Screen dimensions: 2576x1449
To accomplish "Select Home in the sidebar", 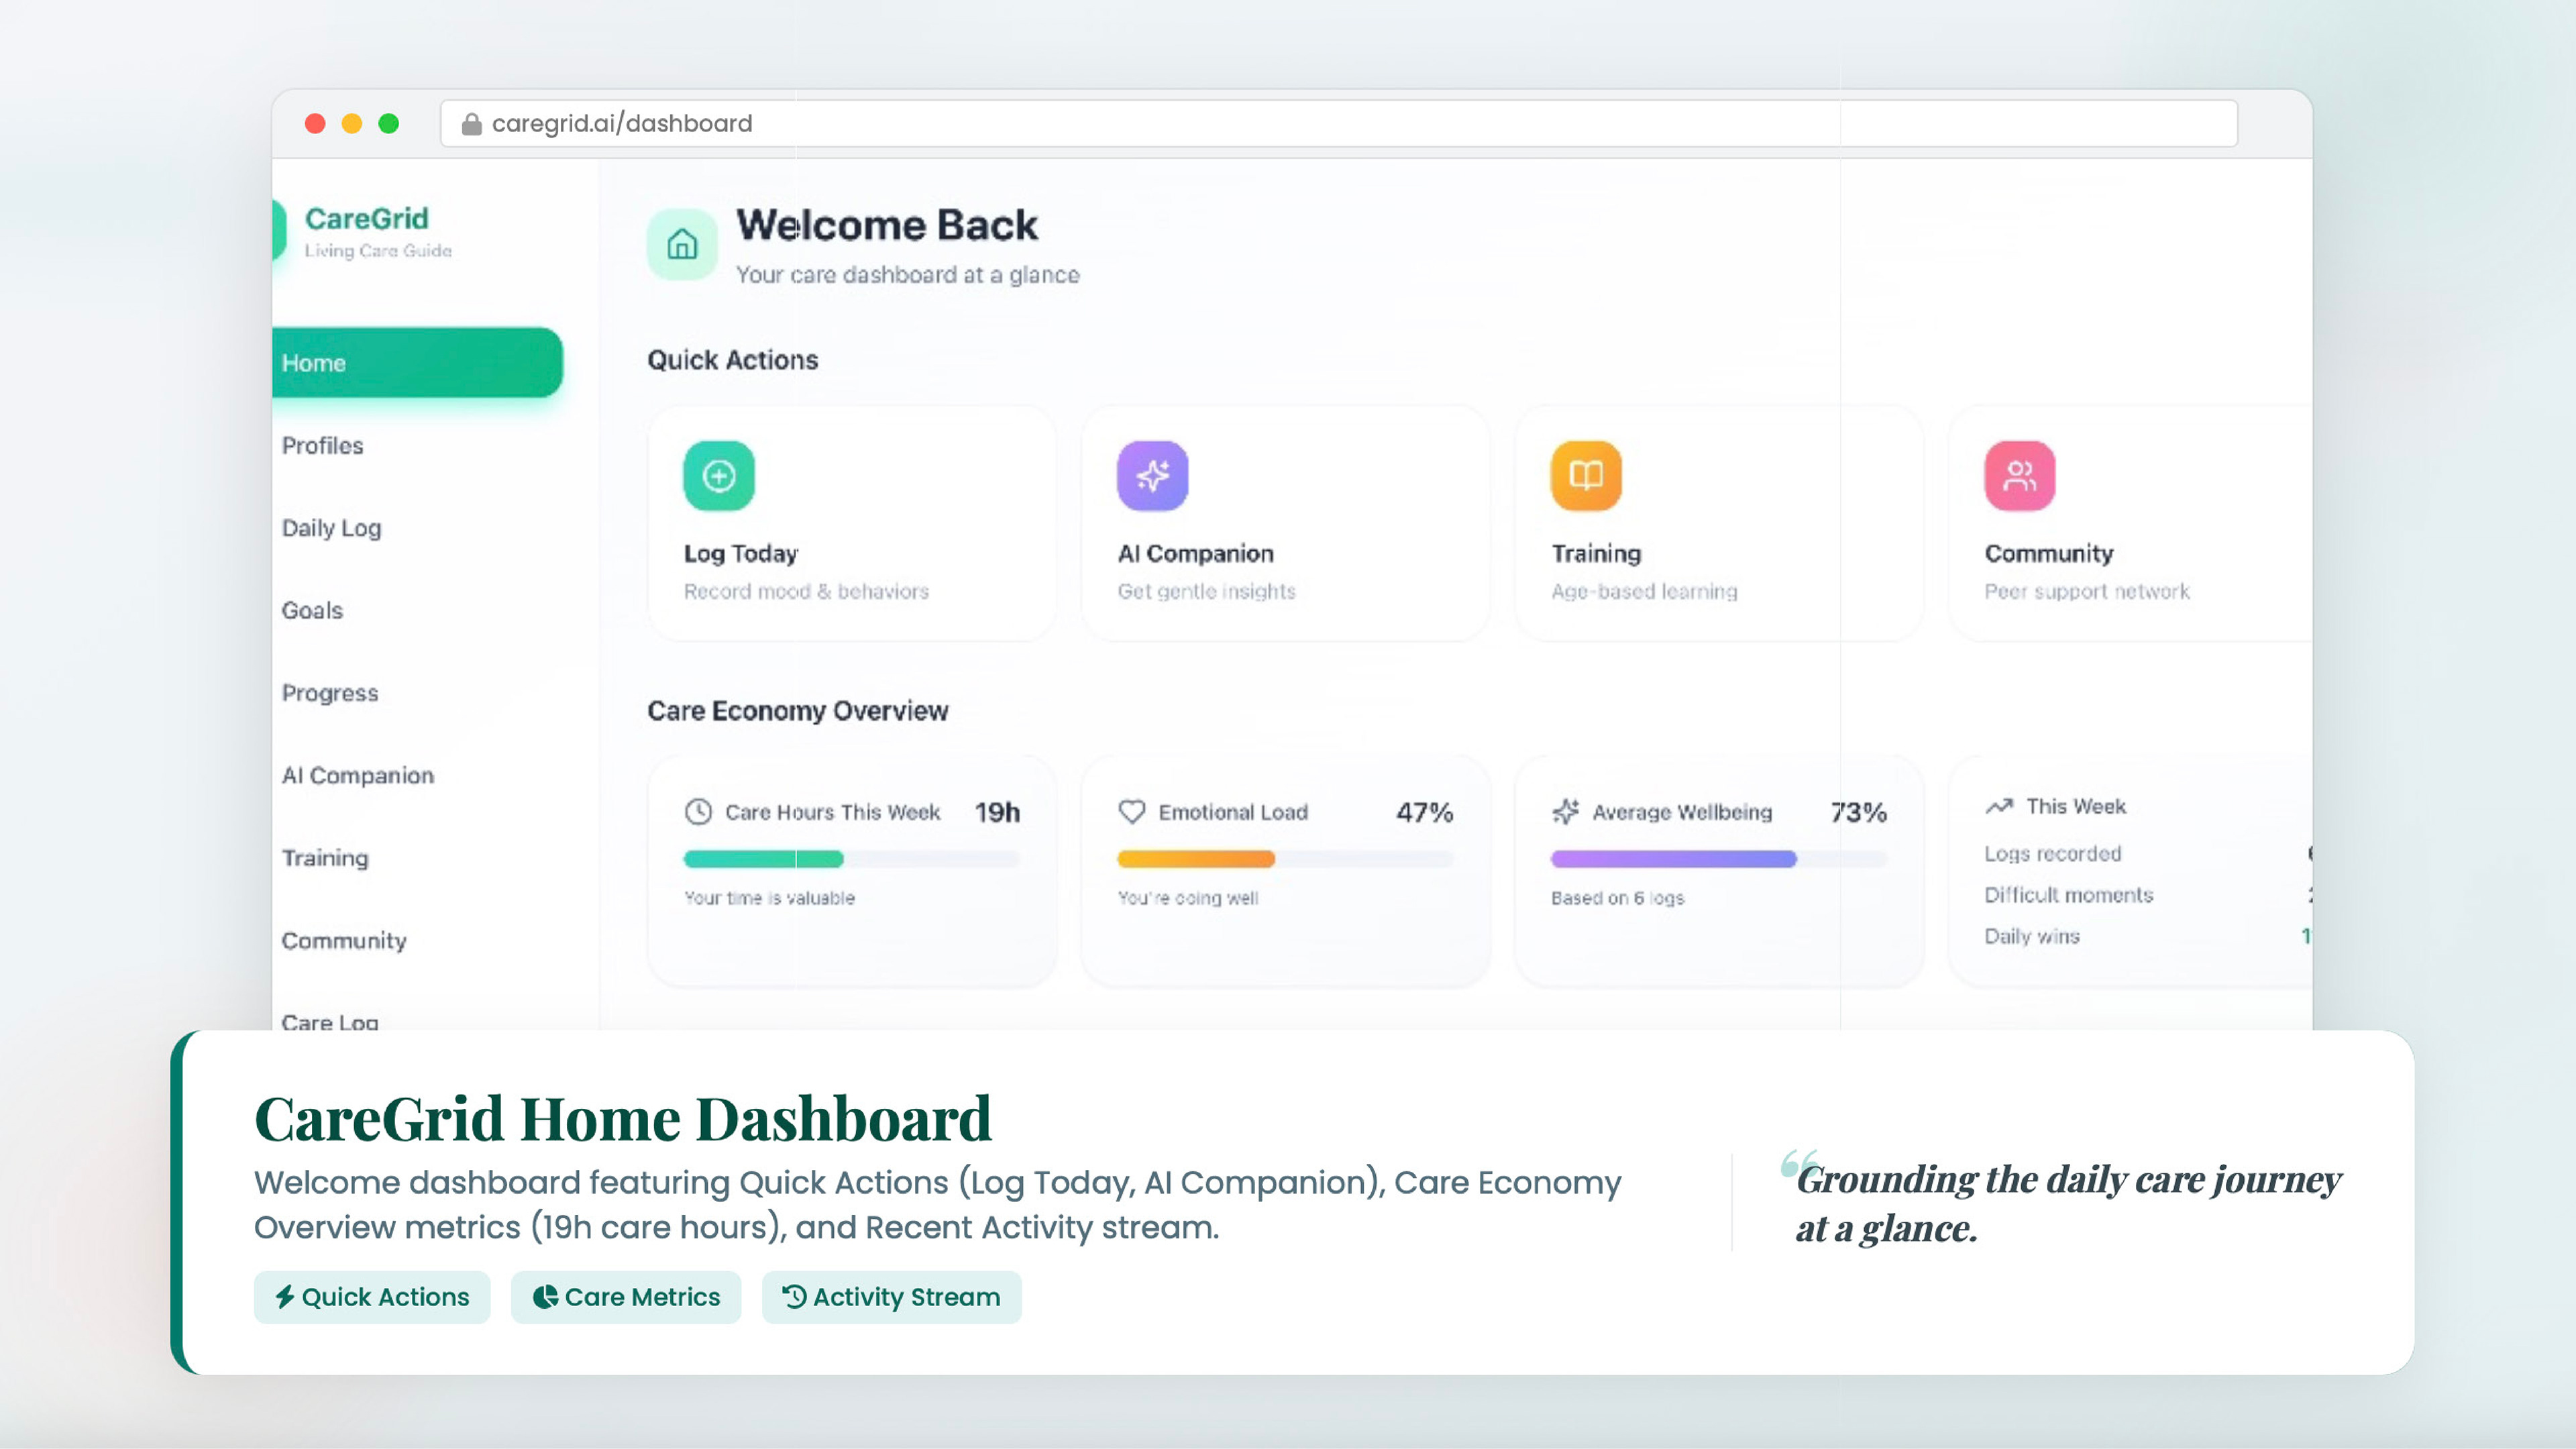I will [x=416, y=362].
